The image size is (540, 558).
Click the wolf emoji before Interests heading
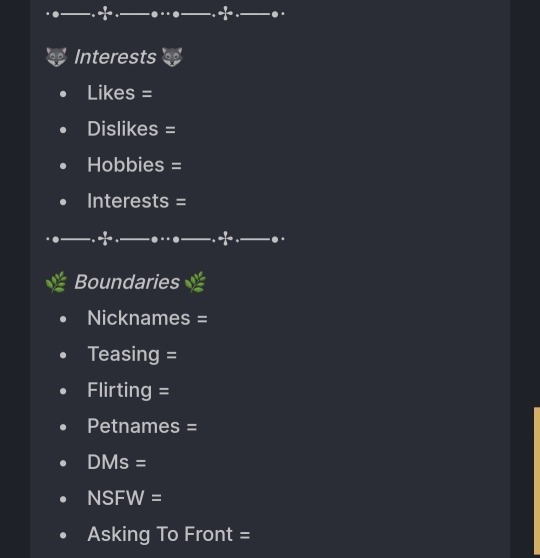click(56, 57)
